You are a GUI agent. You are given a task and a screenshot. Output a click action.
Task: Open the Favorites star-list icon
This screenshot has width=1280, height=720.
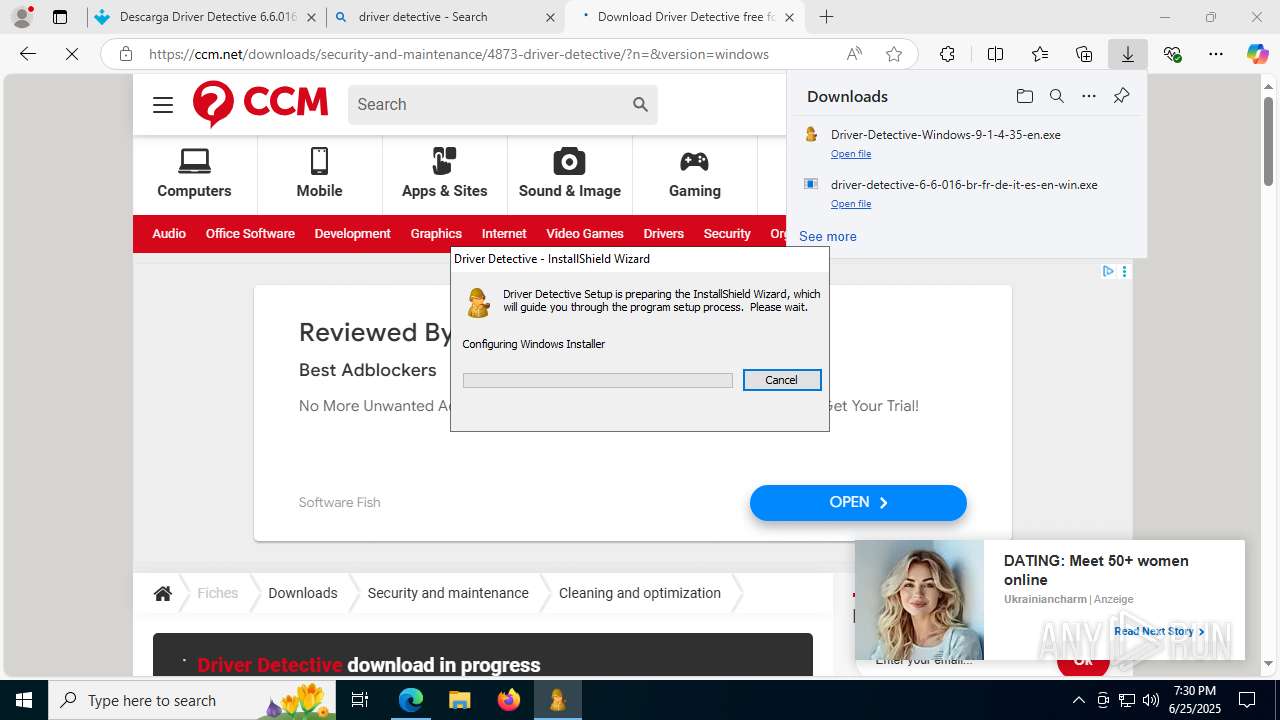pos(1040,54)
